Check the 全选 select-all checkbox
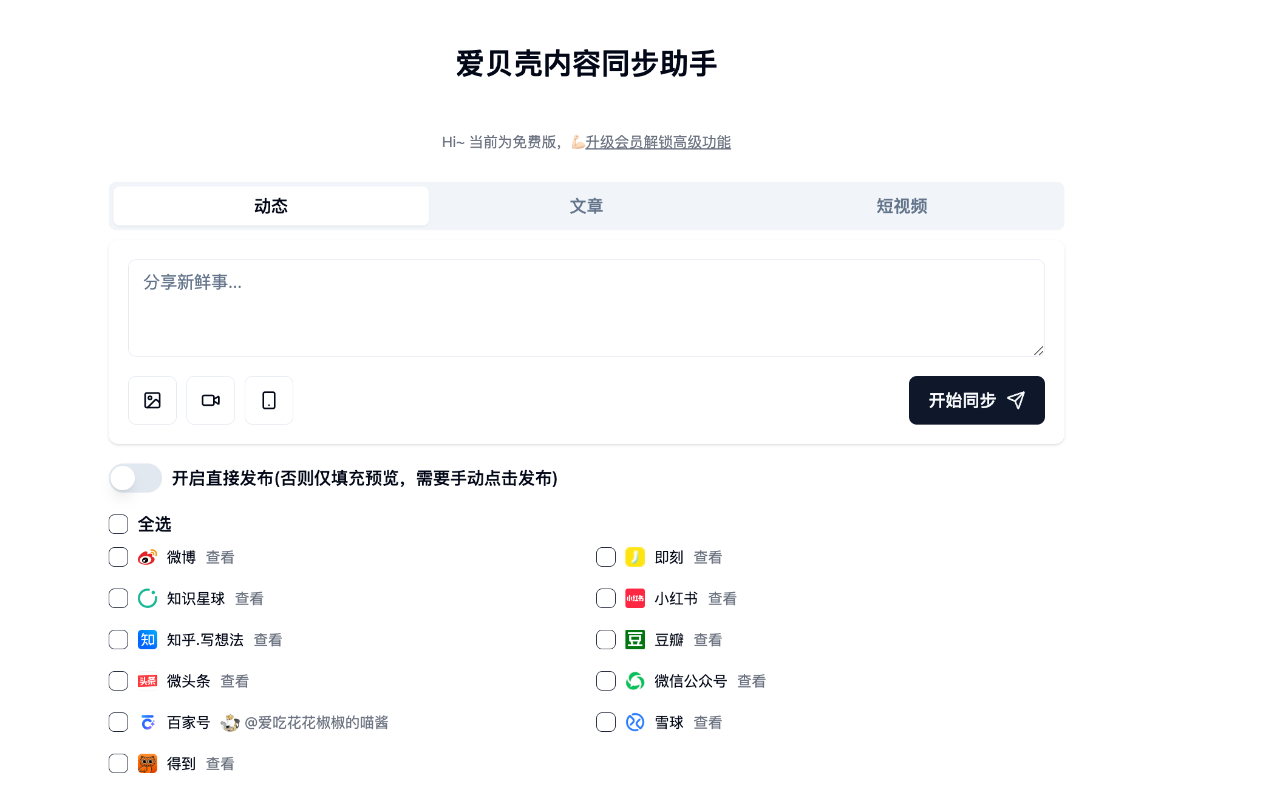This screenshot has height=800, width=1280. tap(118, 524)
